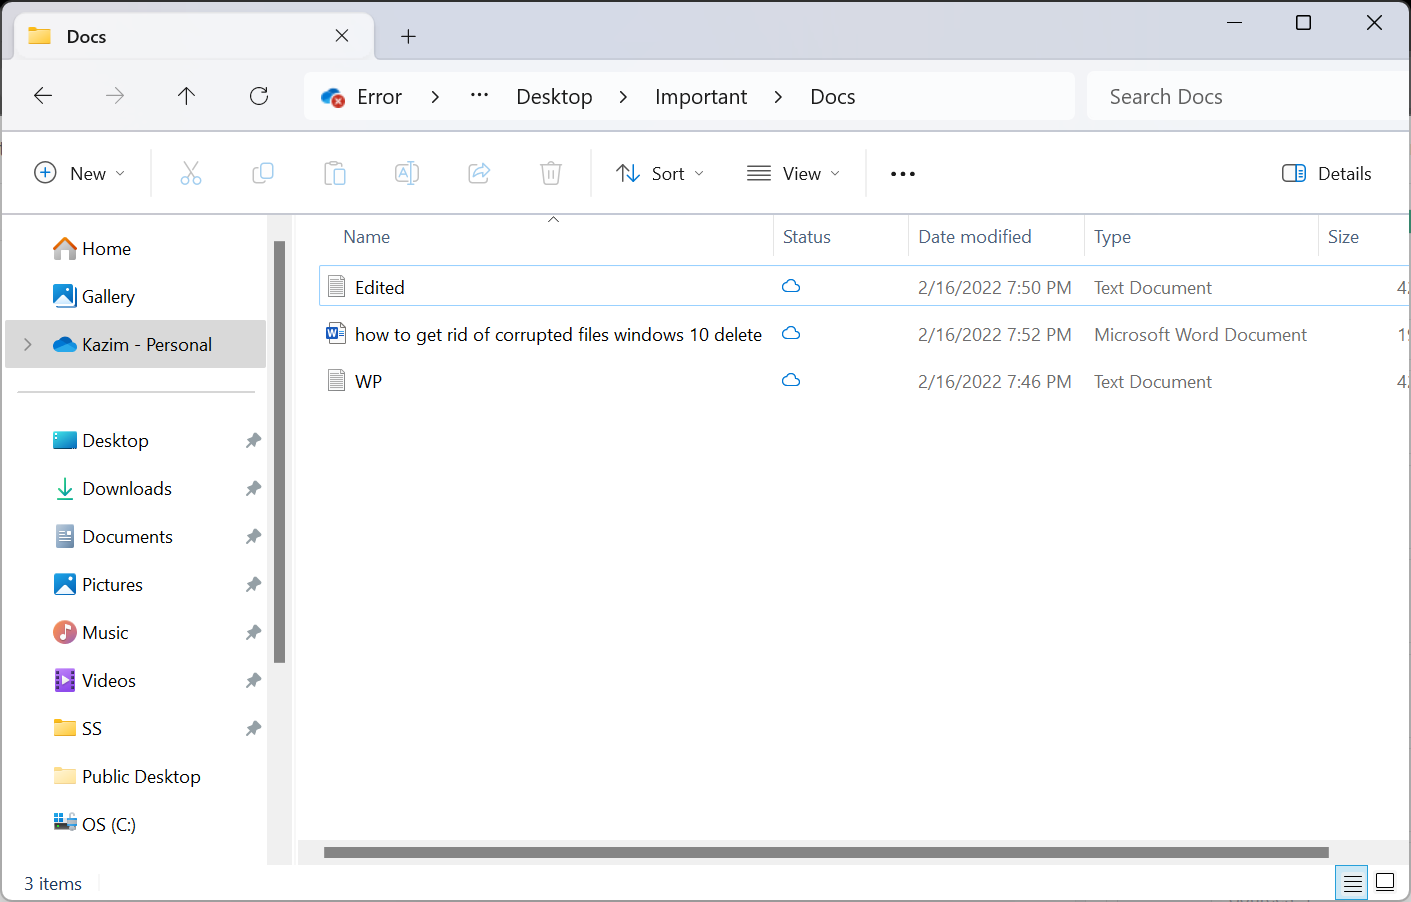Click the Share icon in the toolbar
This screenshot has height=902, width=1411.
[x=479, y=173]
